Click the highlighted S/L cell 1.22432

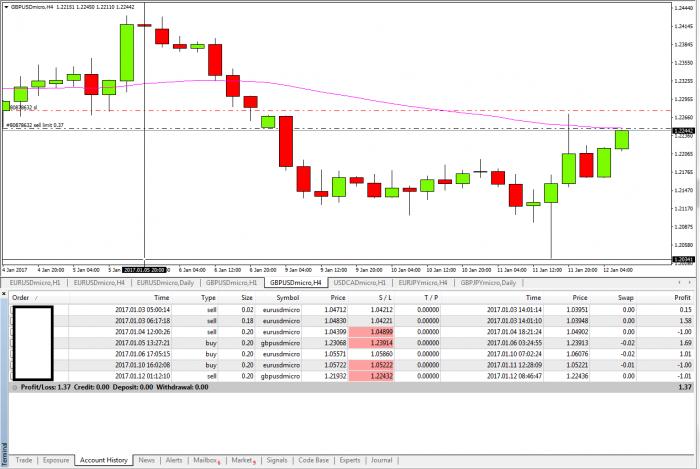pyautogui.click(x=371, y=377)
